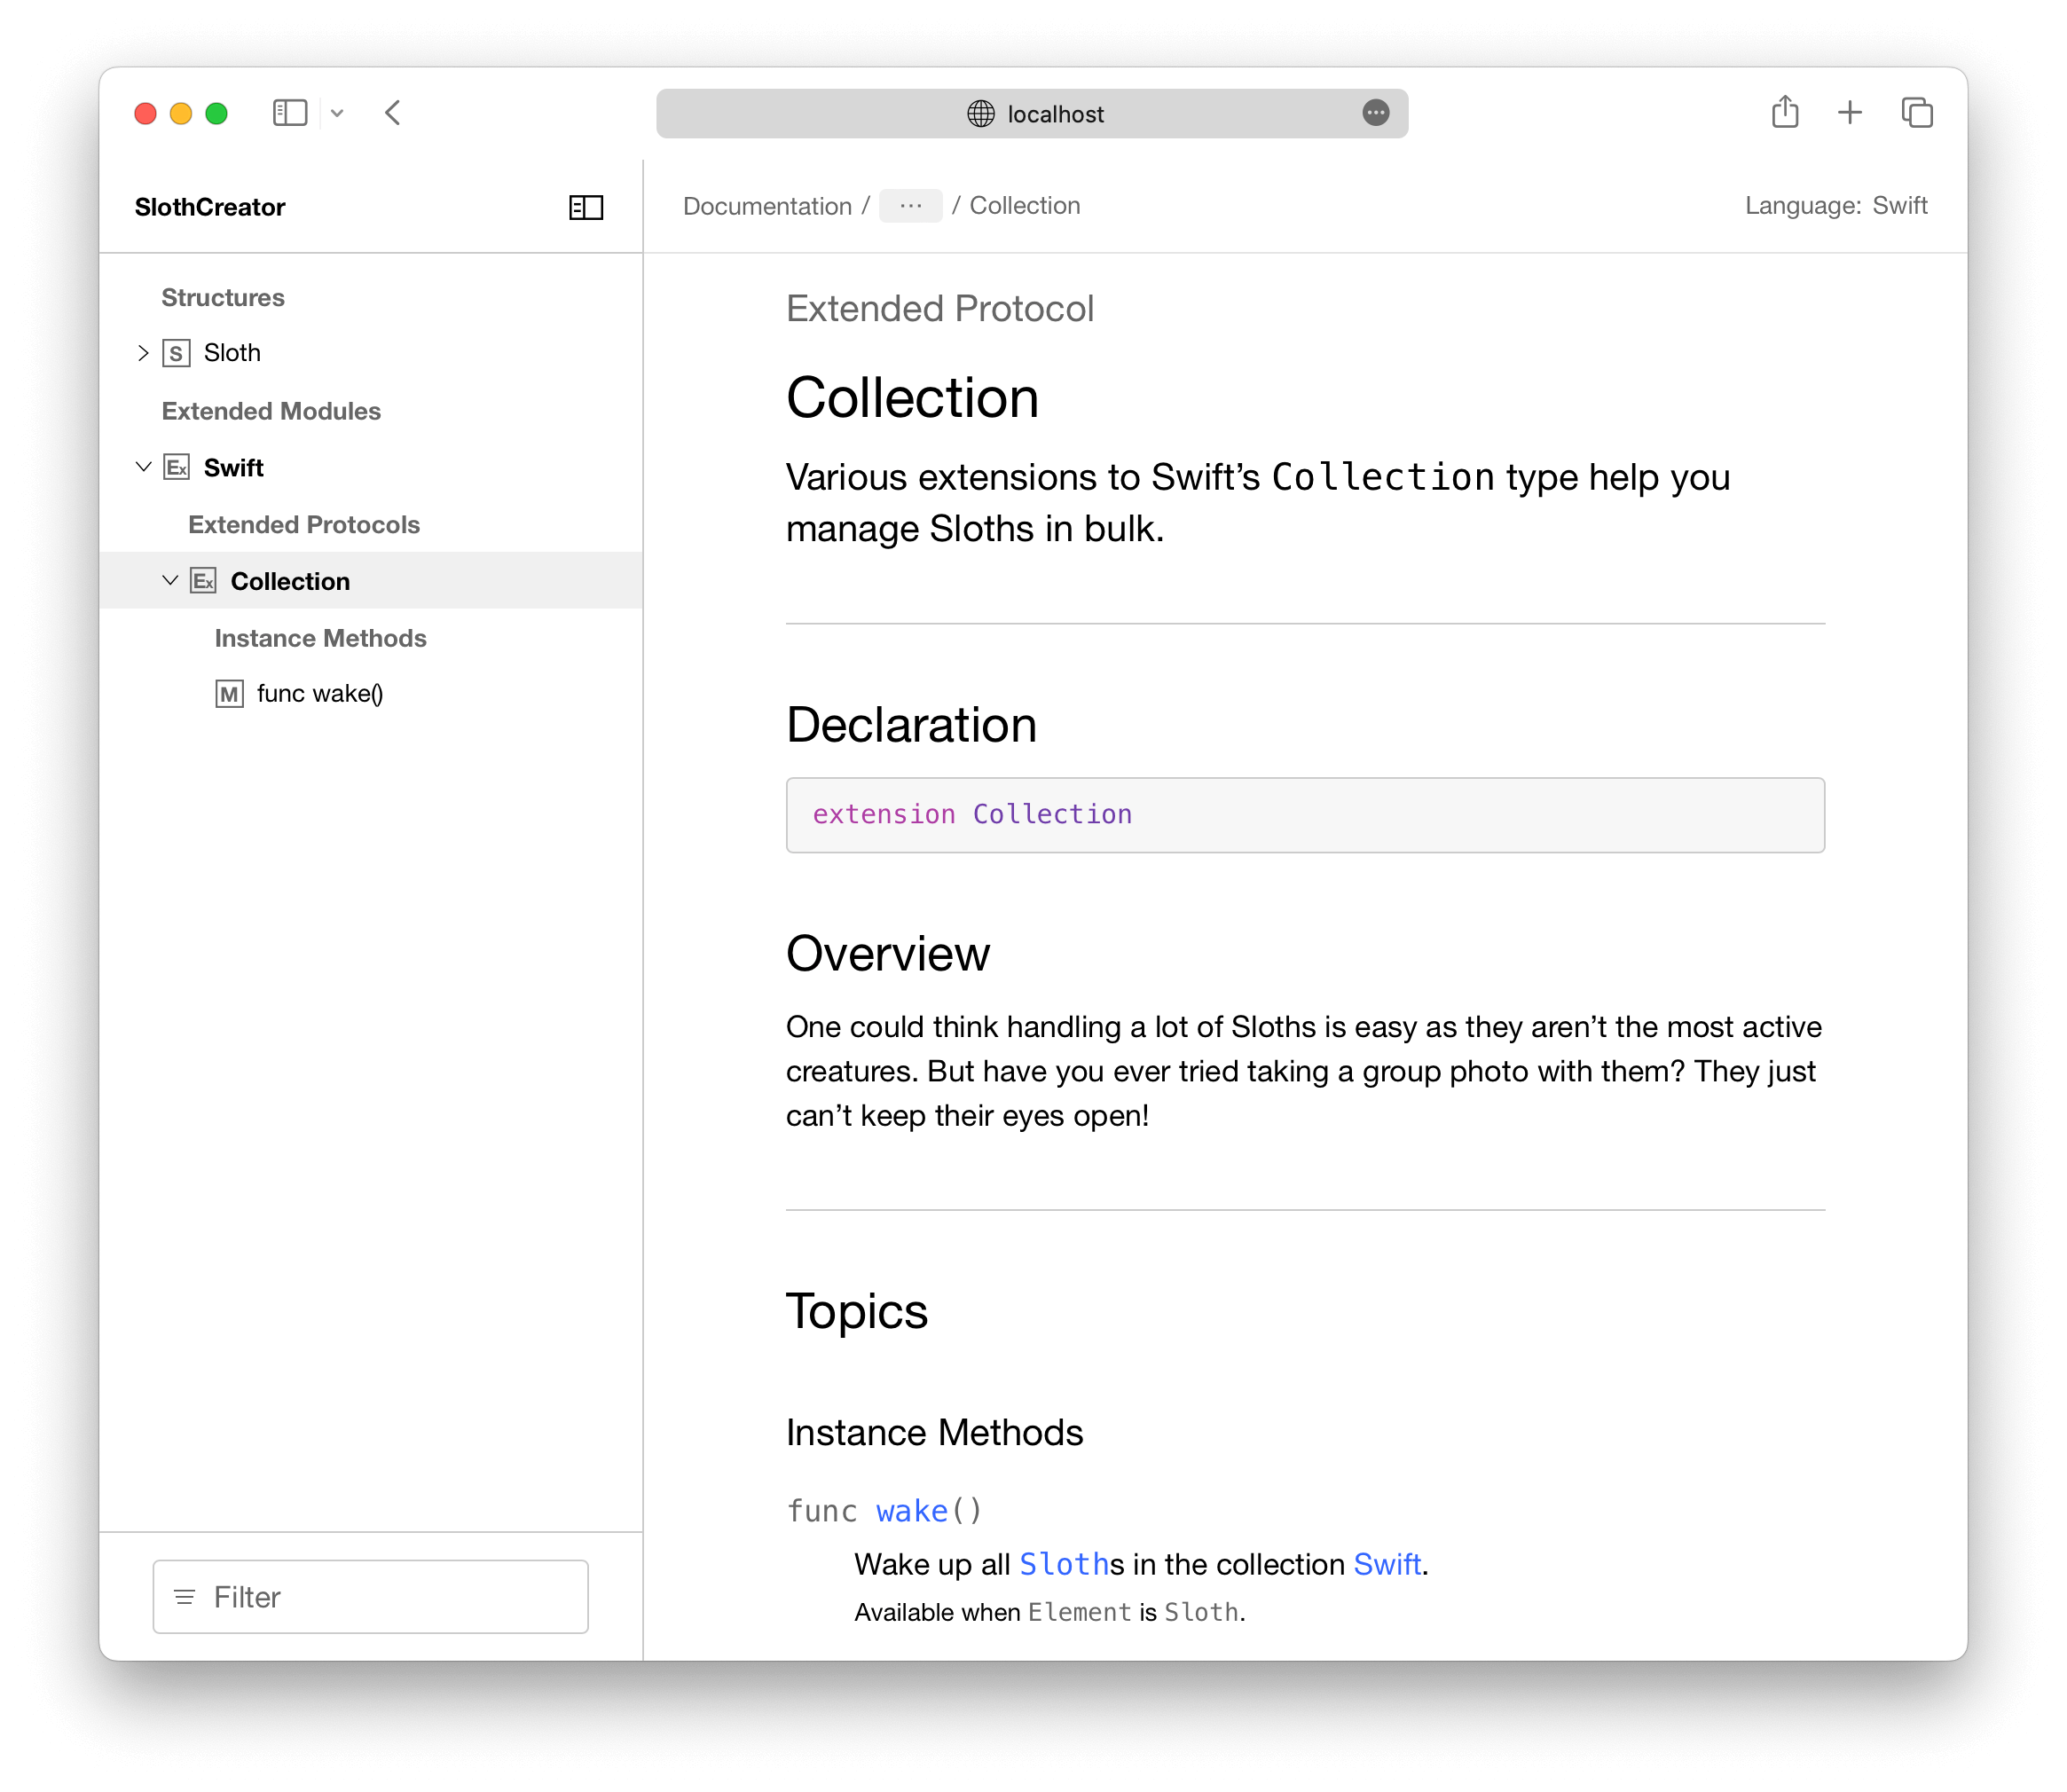Follow the wake link under Instance Methods

tap(911, 1511)
